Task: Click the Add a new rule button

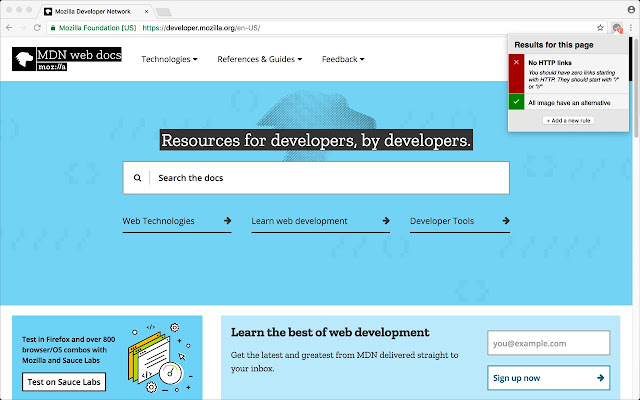Action: point(568,120)
